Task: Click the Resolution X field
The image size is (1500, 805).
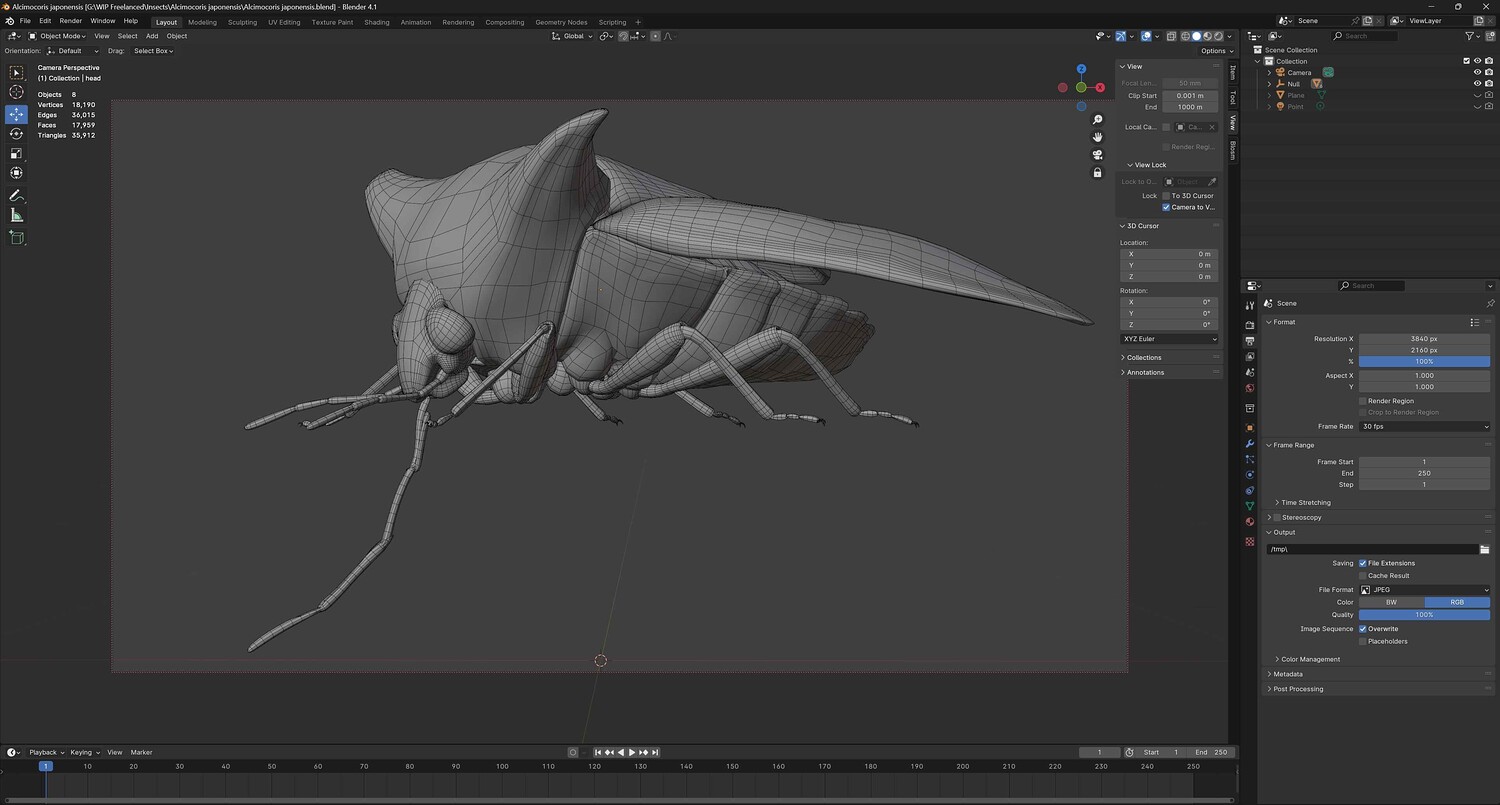Action: pyautogui.click(x=1424, y=339)
